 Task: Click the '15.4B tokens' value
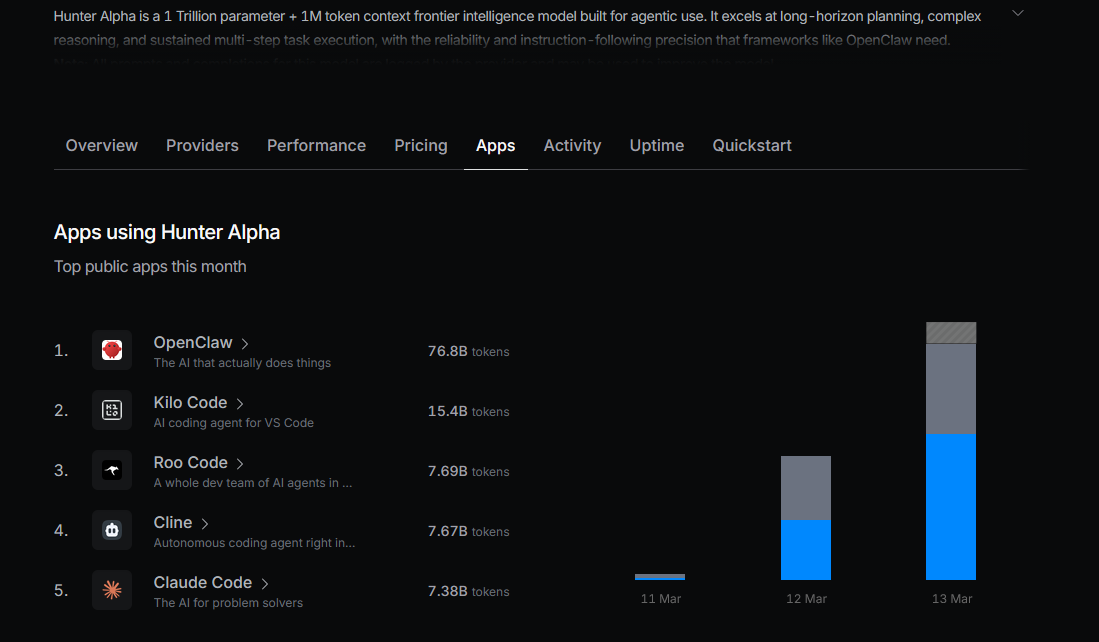pyautogui.click(x=468, y=411)
